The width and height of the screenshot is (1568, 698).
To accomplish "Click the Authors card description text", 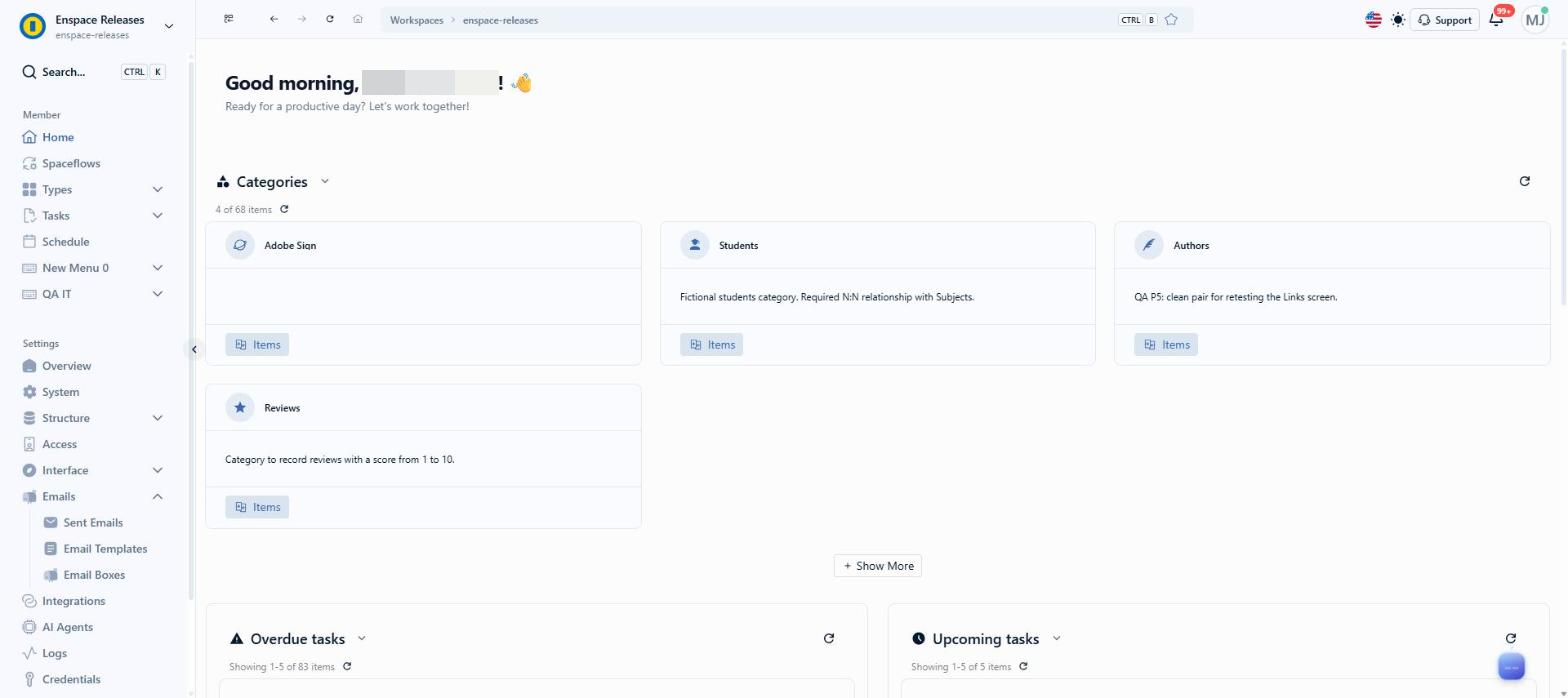I will pyautogui.click(x=1235, y=297).
